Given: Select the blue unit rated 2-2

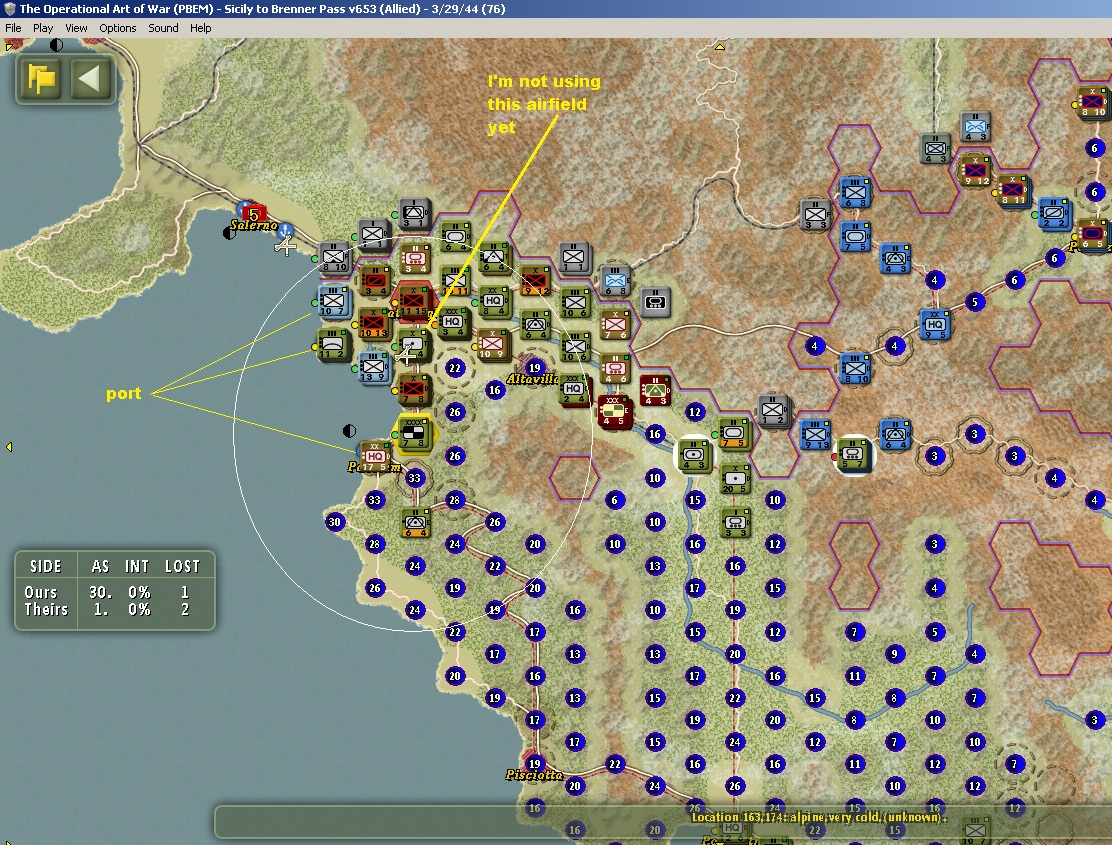Looking at the screenshot, I should (1055, 213).
